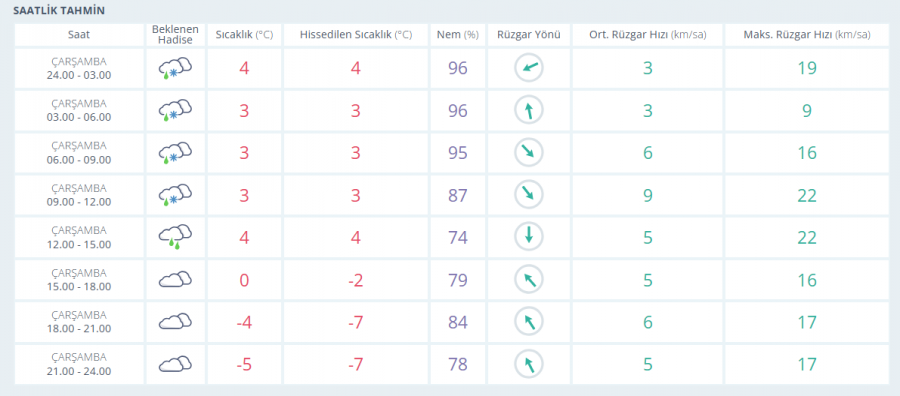Click the cloudy icon for 15.00 - 18.00

point(175,279)
